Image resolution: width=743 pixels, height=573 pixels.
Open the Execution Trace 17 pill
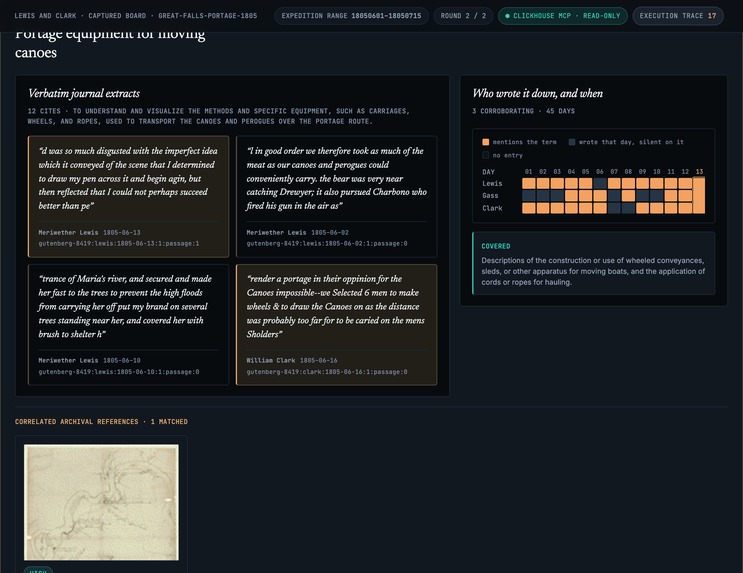coord(678,16)
